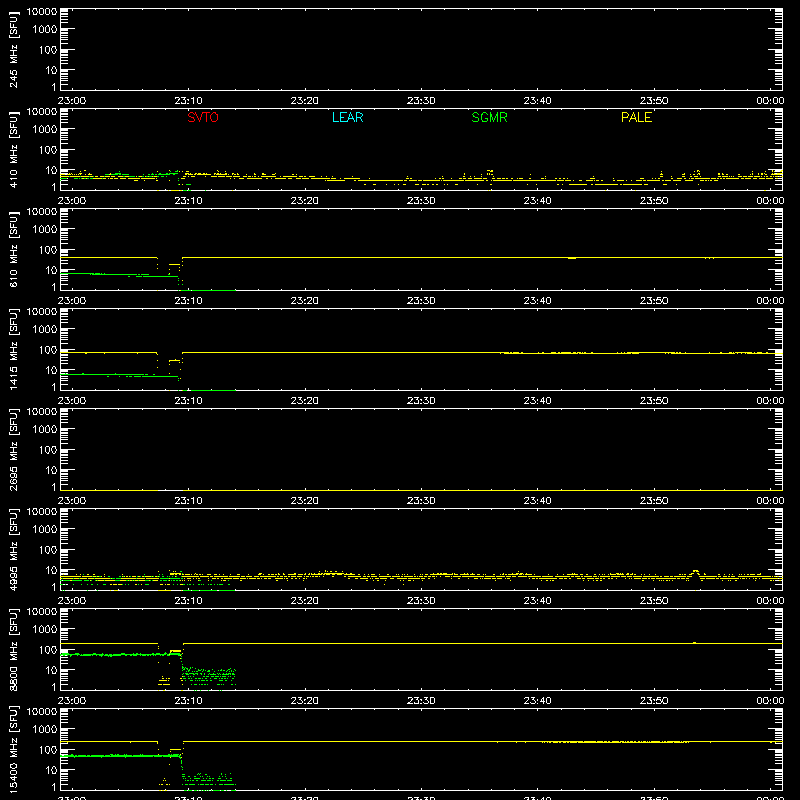Click the red SVTO station label
The height and width of the screenshot is (800, 800).
(203, 117)
